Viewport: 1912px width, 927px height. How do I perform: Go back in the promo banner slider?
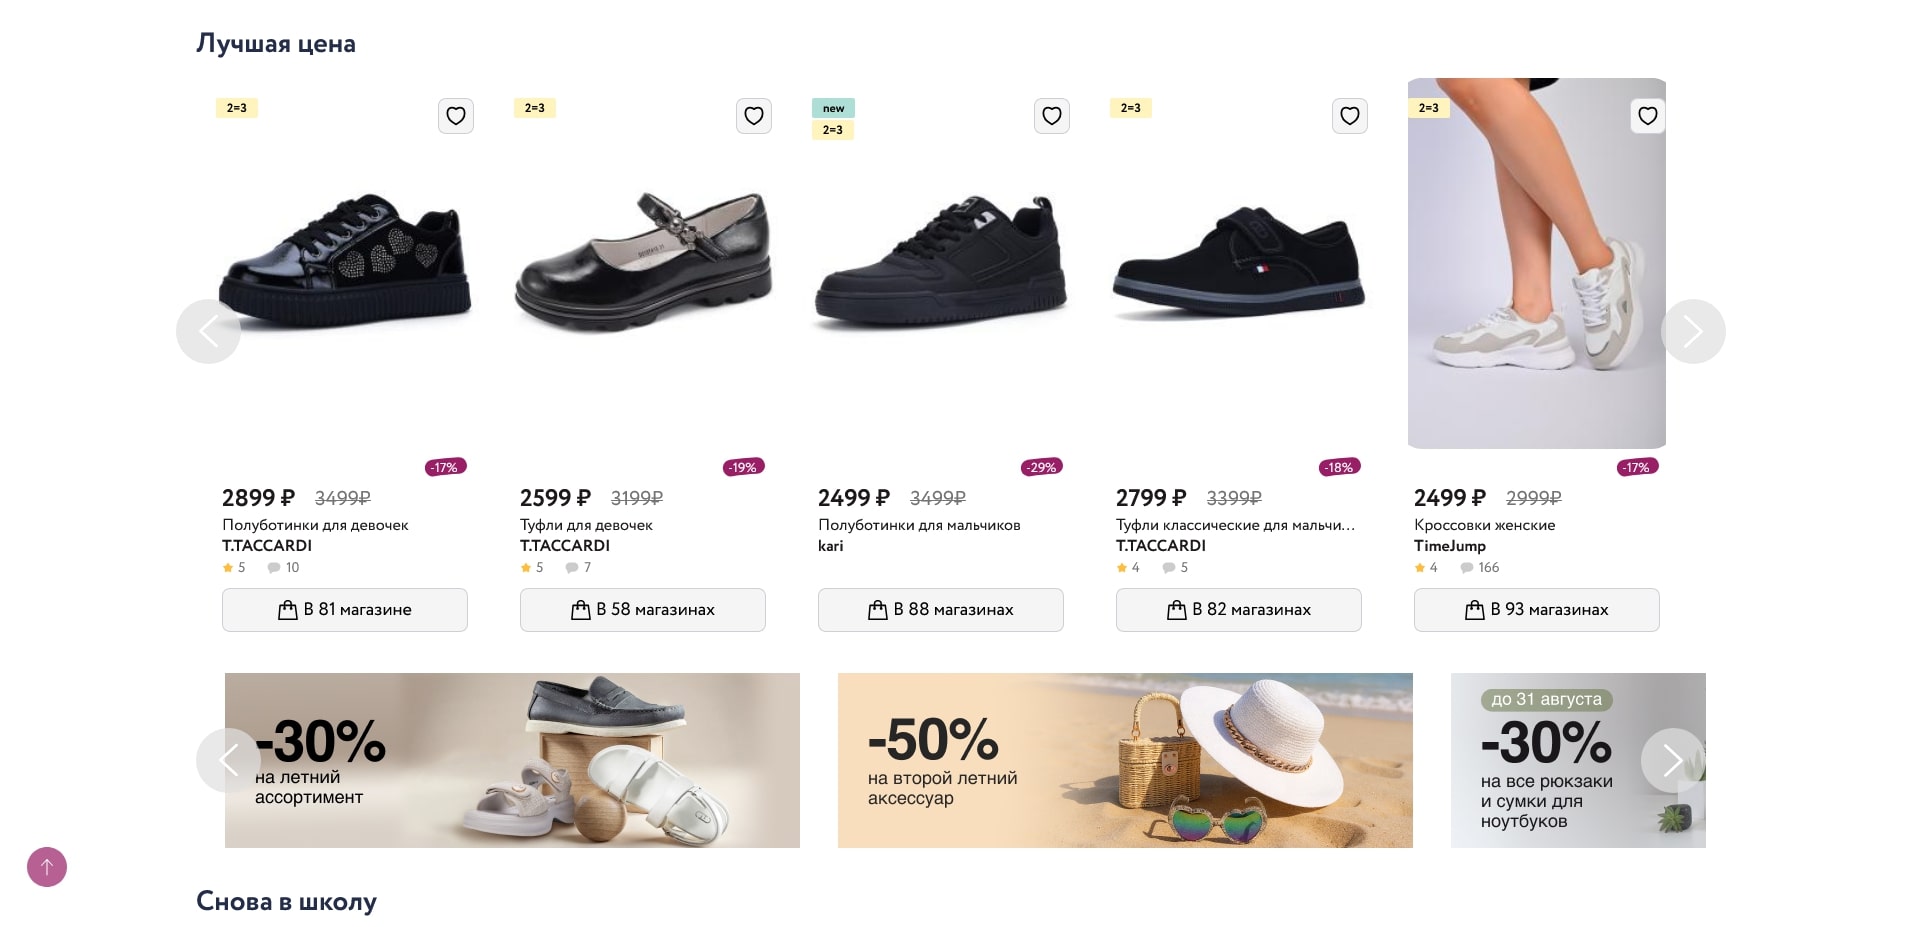[x=228, y=761]
